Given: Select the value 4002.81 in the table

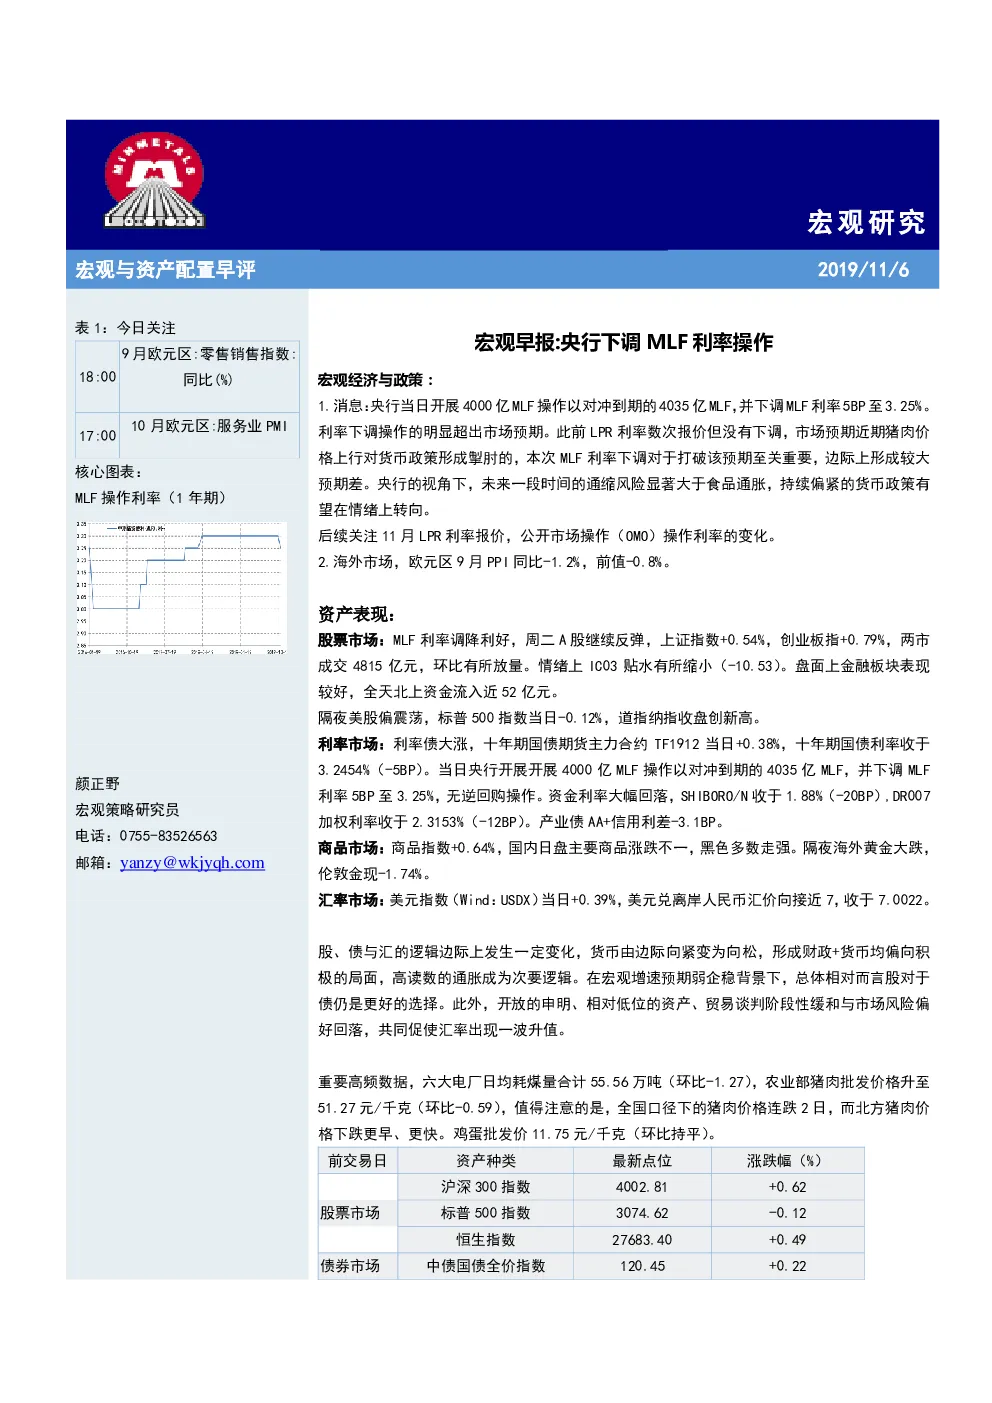Looking at the screenshot, I should (x=642, y=1187).
